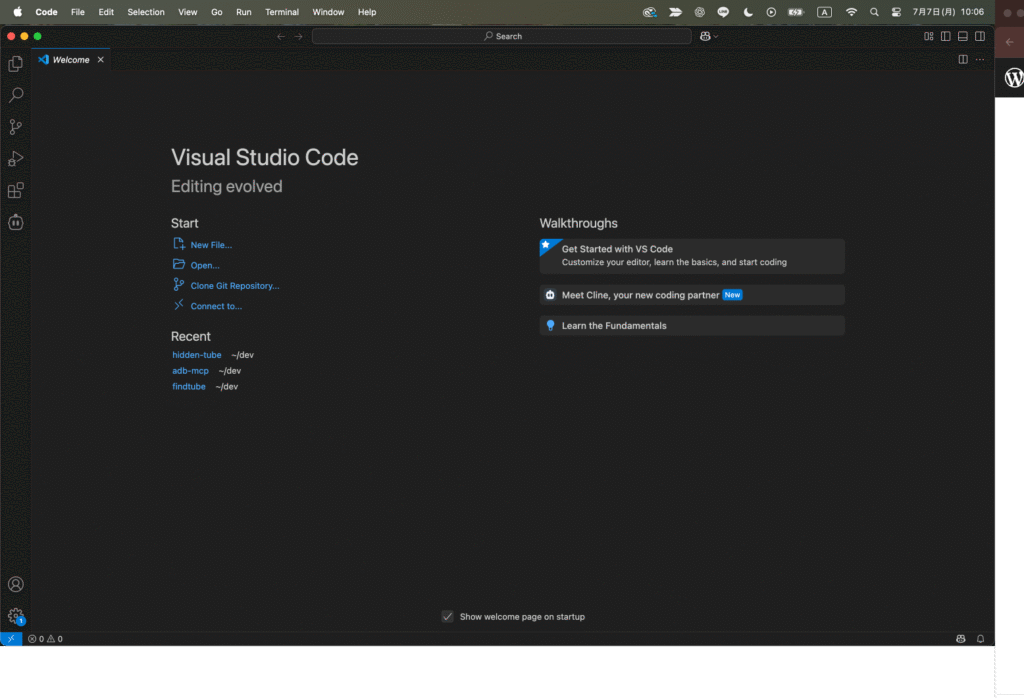Open Control Center in the menu bar
Screen dimensions: 1024x698
(x=896, y=12)
